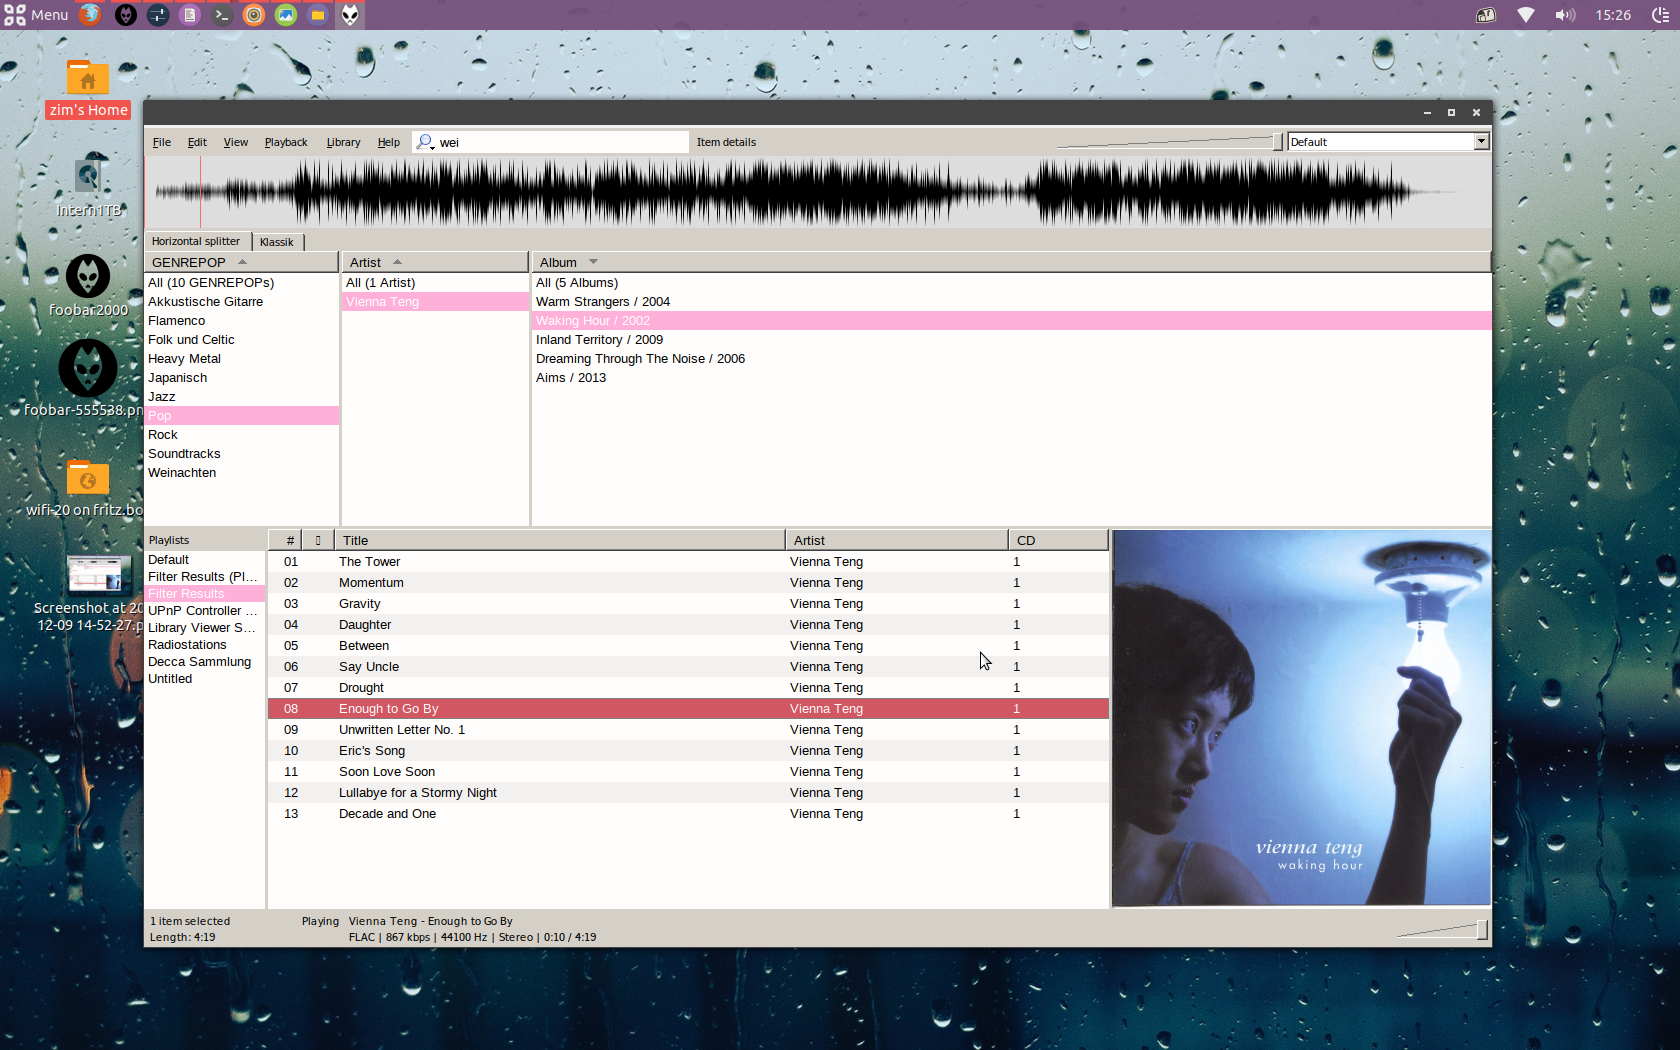1680x1050 pixels.
Task: Click the # track number column header
Action: pyautogui.click(x=286, y=540)
